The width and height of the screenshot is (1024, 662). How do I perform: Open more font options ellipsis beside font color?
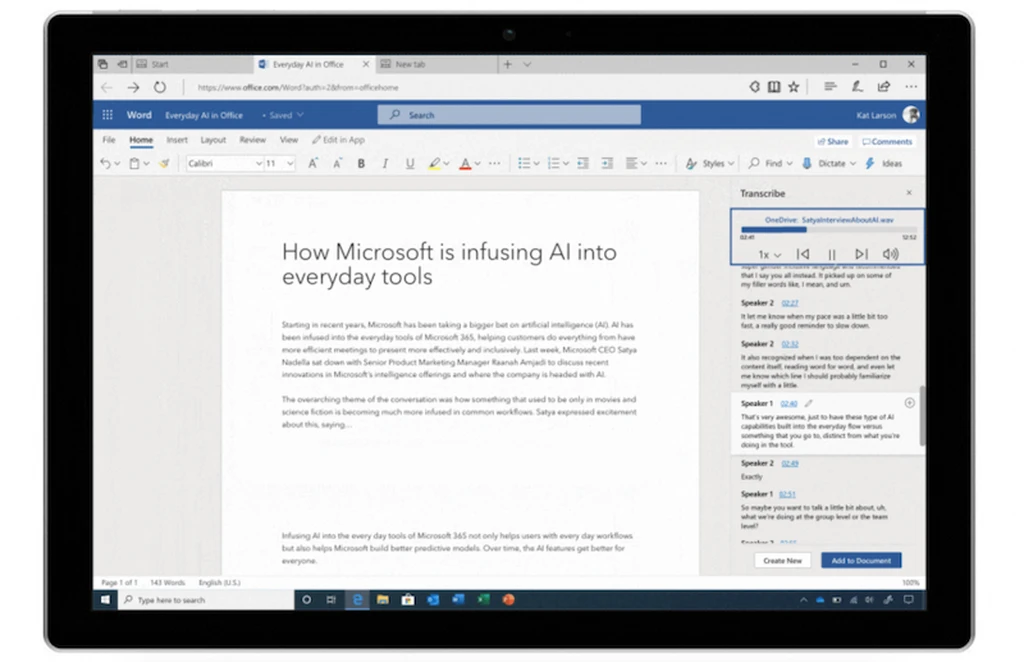tap(494, 164)
